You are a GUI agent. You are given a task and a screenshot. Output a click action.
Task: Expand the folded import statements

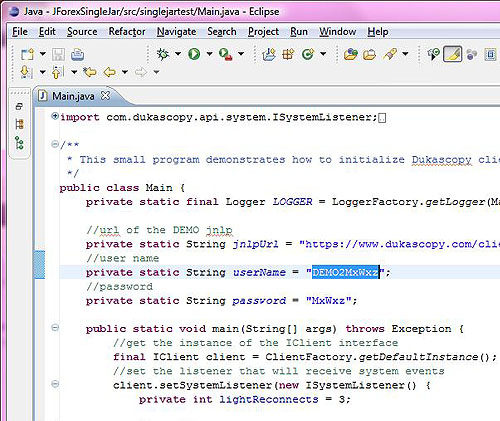55,116
